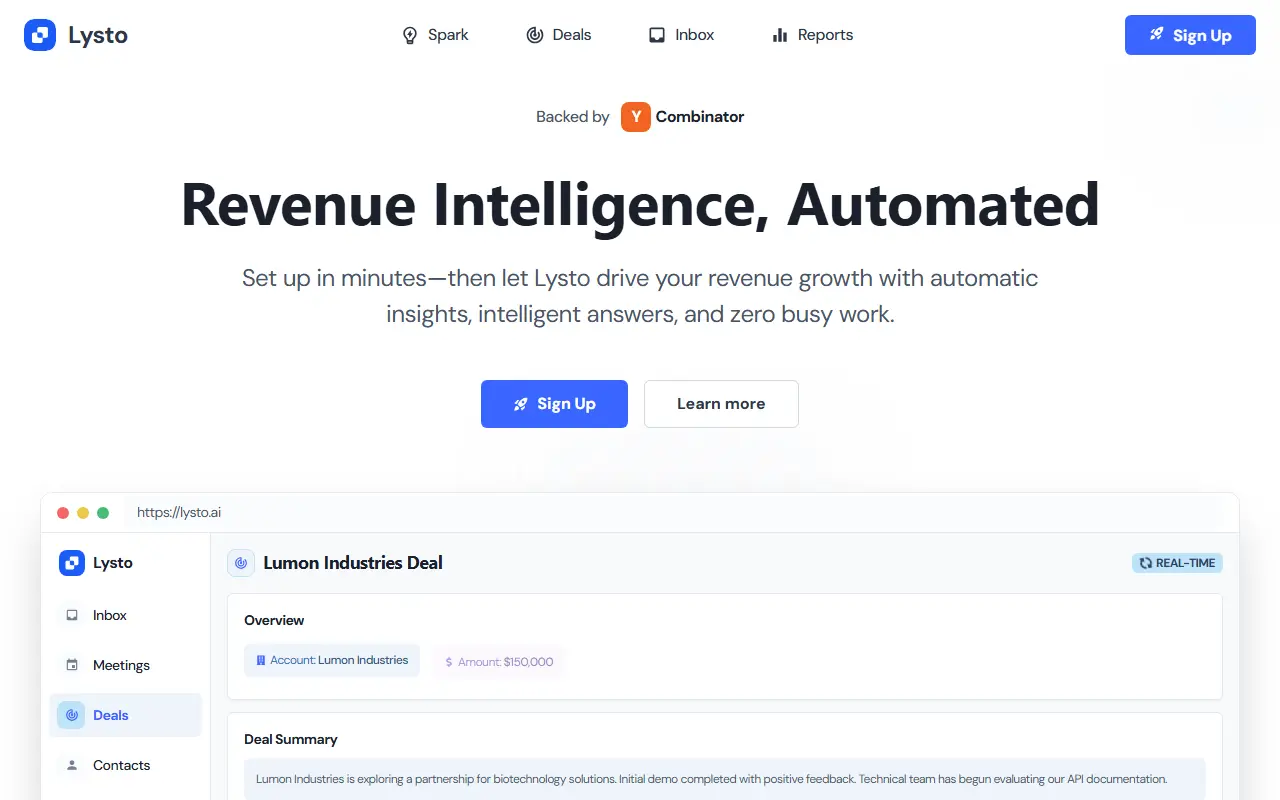Click the Deals target icon in navbar
This screenshot has height=800, width=1280.
click(535, 35)
